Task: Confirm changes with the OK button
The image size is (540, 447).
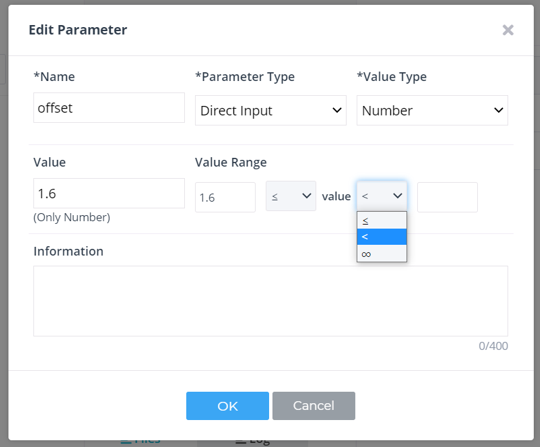Action: pyautogui.click(x=228, y=406)
